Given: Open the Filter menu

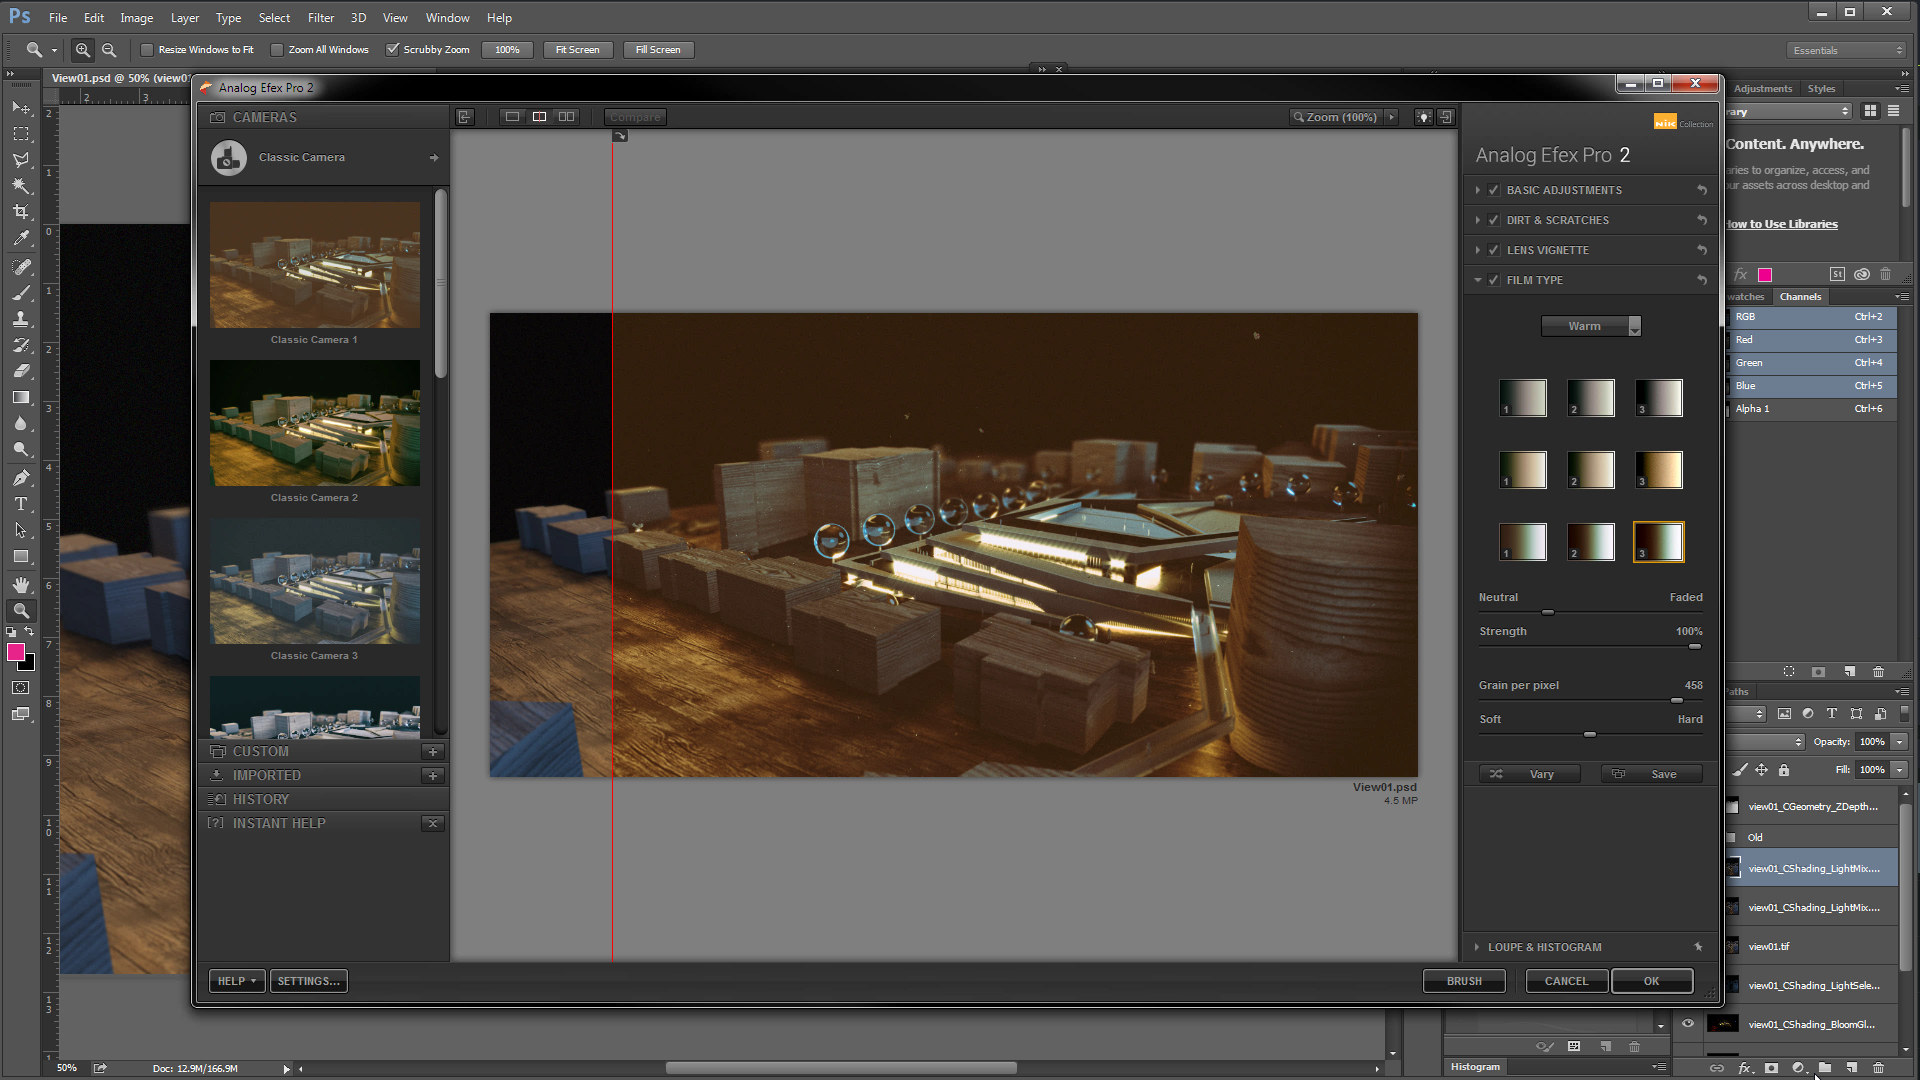Looking at the screenshot, I should point(321,18).
